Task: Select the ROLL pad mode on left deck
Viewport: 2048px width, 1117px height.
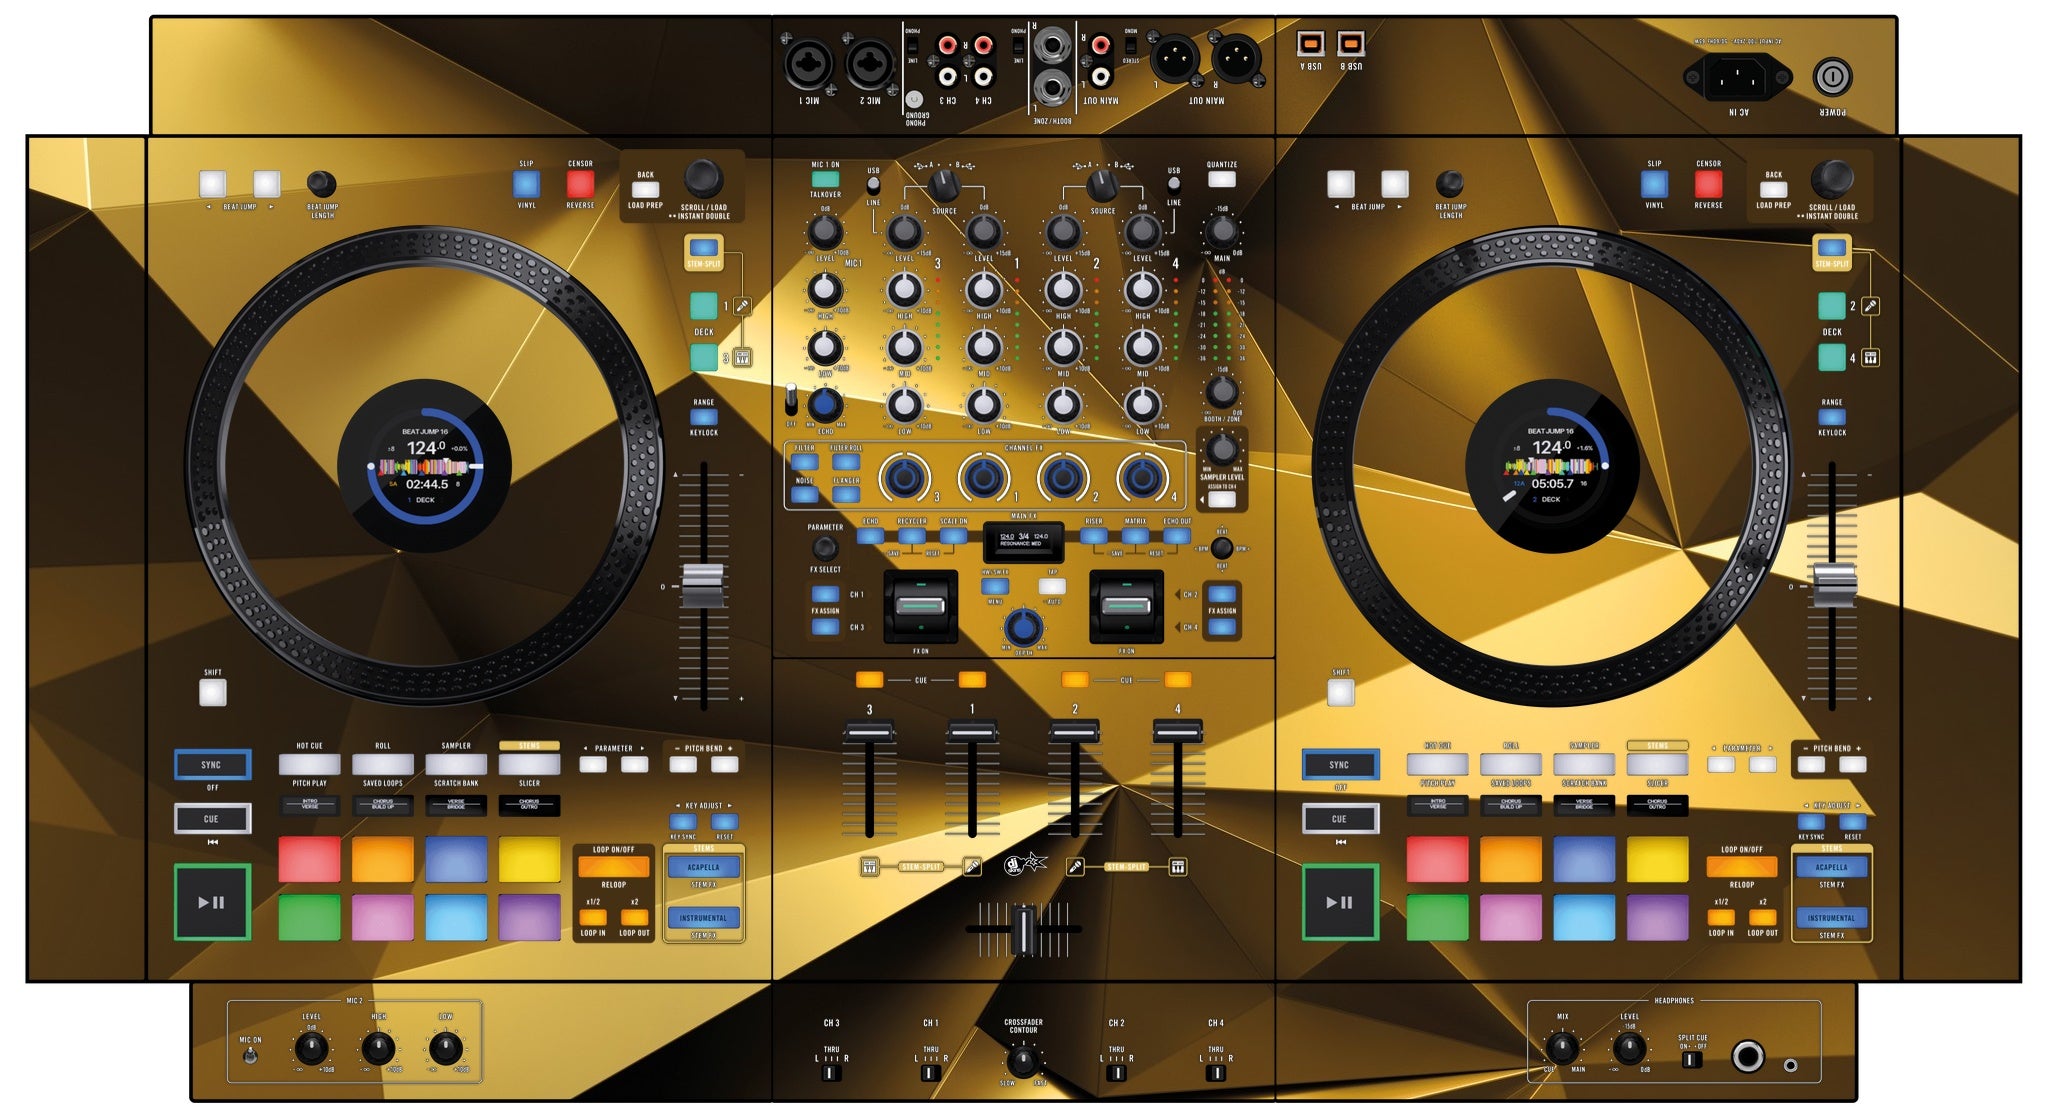Action: (382, 765)
